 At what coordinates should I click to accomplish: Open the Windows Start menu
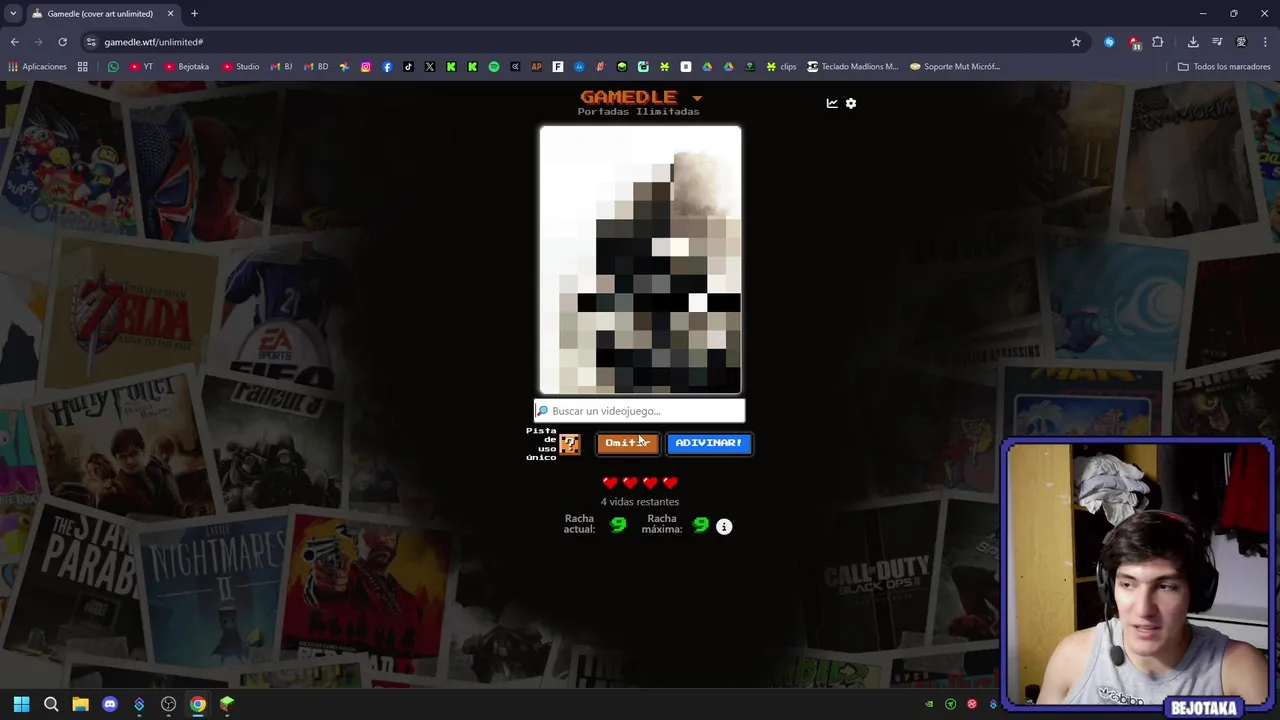pos(22,704)
